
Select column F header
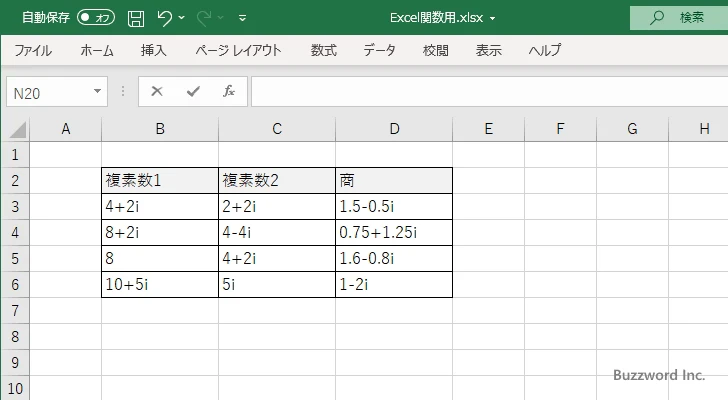click(560, 129)
